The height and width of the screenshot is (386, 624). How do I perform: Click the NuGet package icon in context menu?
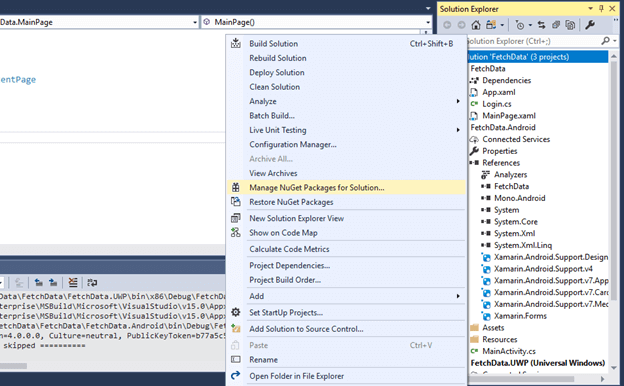coord(236,187)
